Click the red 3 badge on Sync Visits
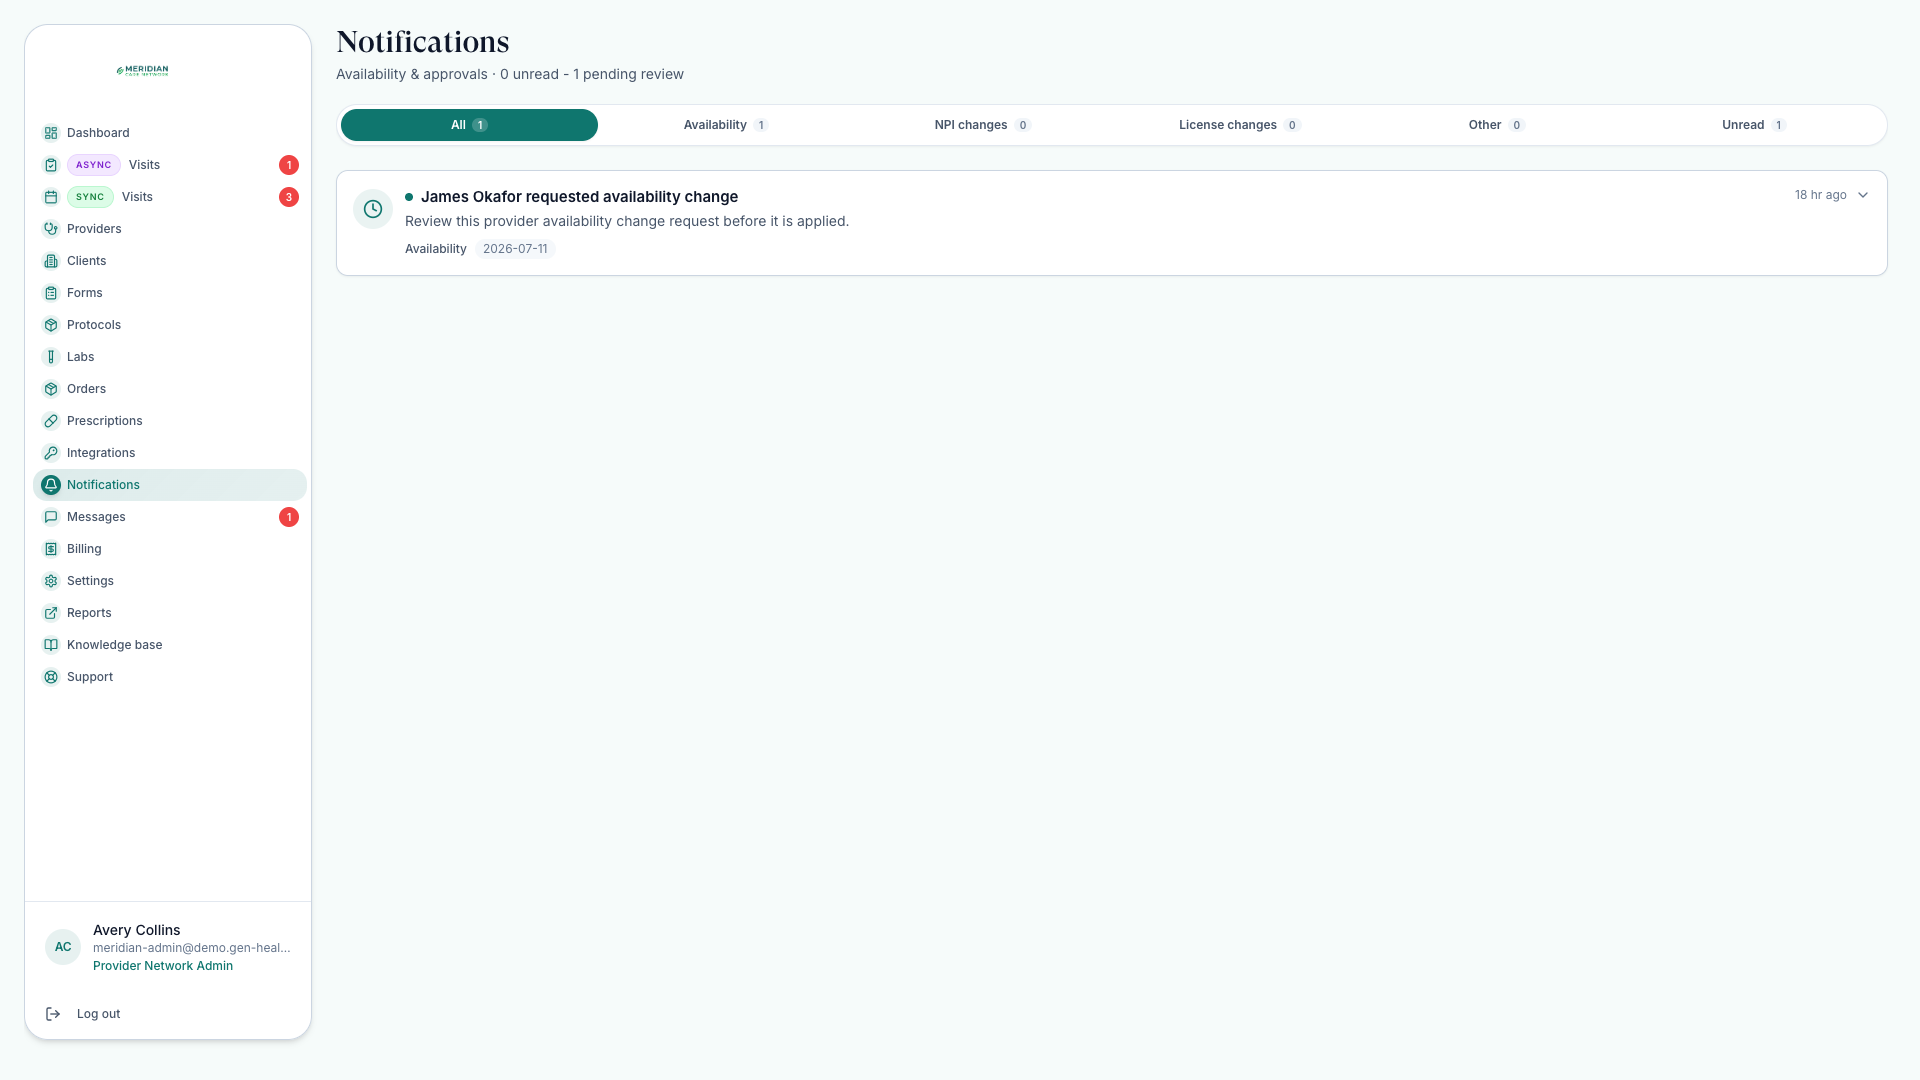 289,197
